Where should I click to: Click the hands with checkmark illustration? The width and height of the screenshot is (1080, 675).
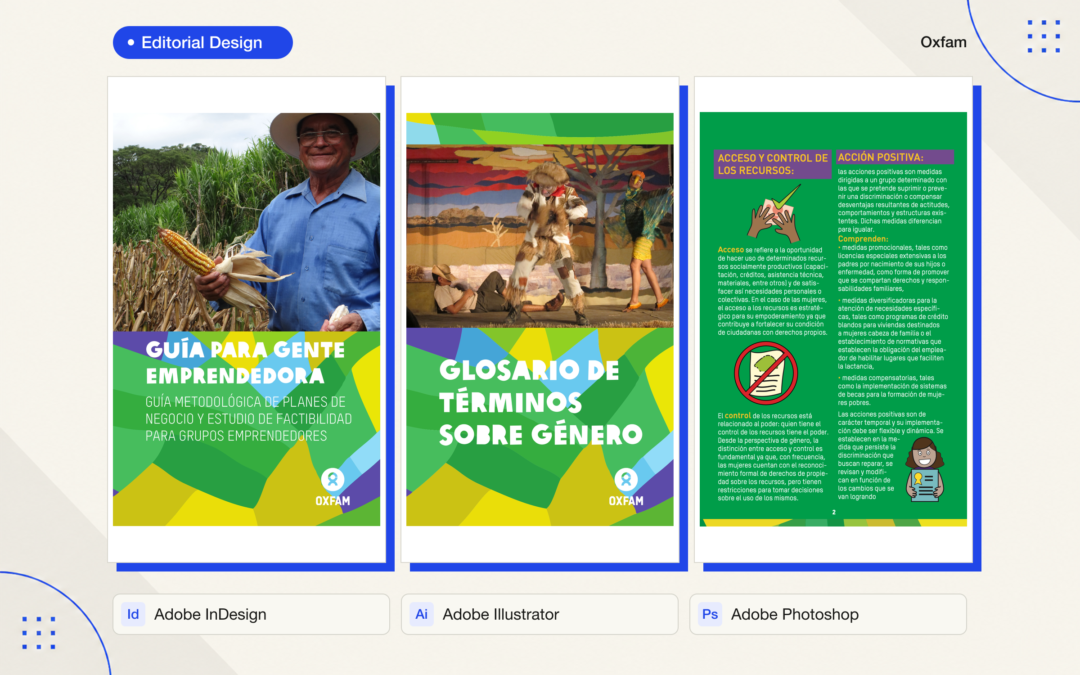point(775,212)
